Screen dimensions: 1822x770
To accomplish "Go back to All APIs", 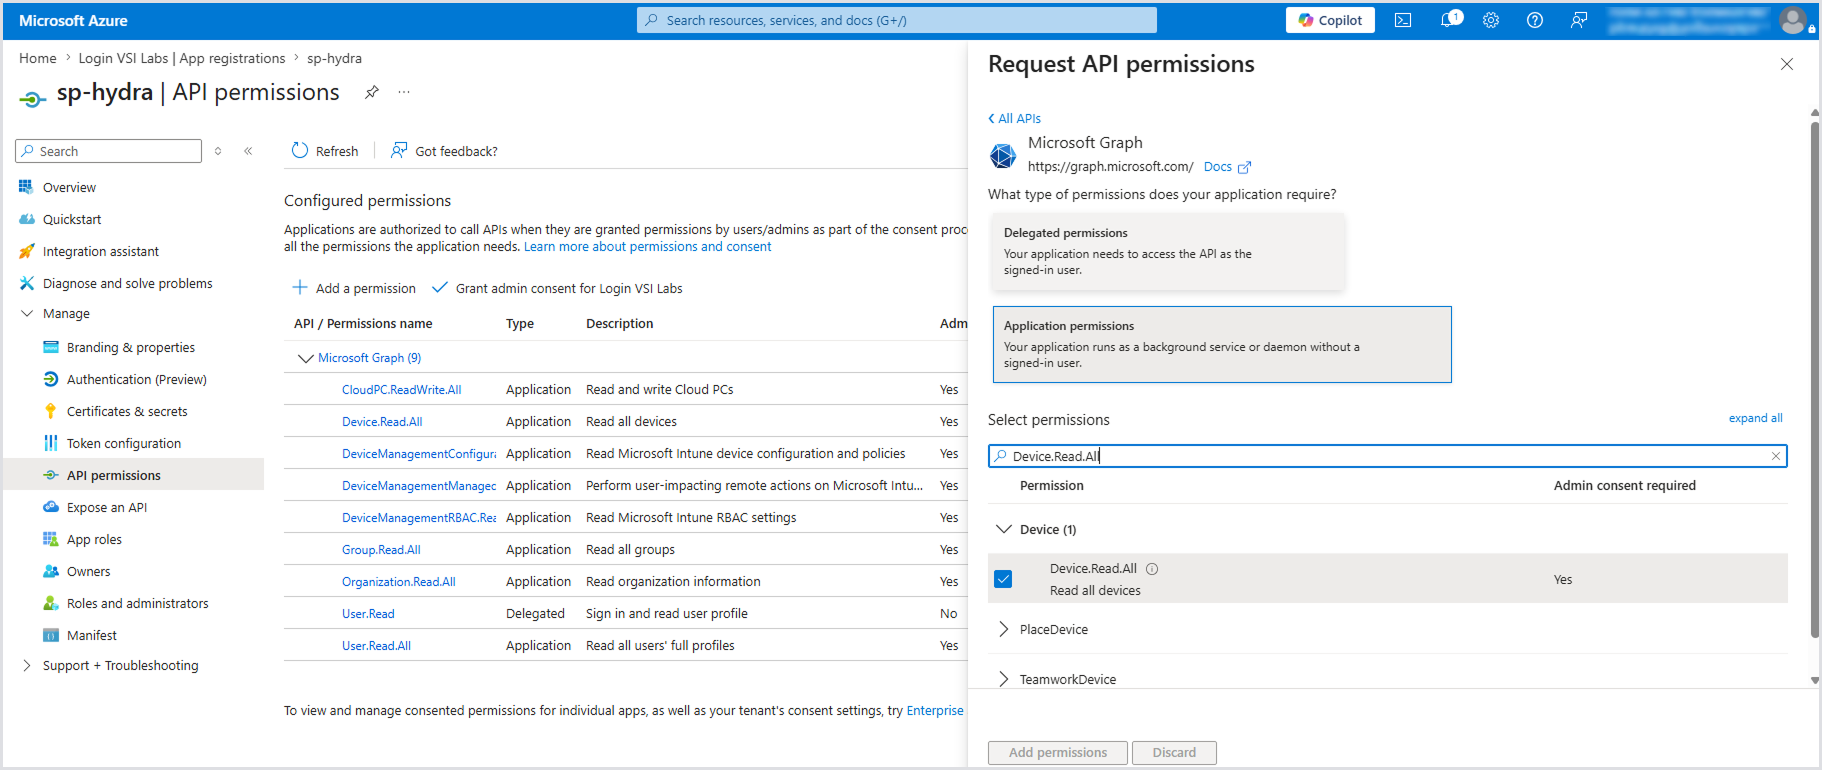I will click(1015, 118).
